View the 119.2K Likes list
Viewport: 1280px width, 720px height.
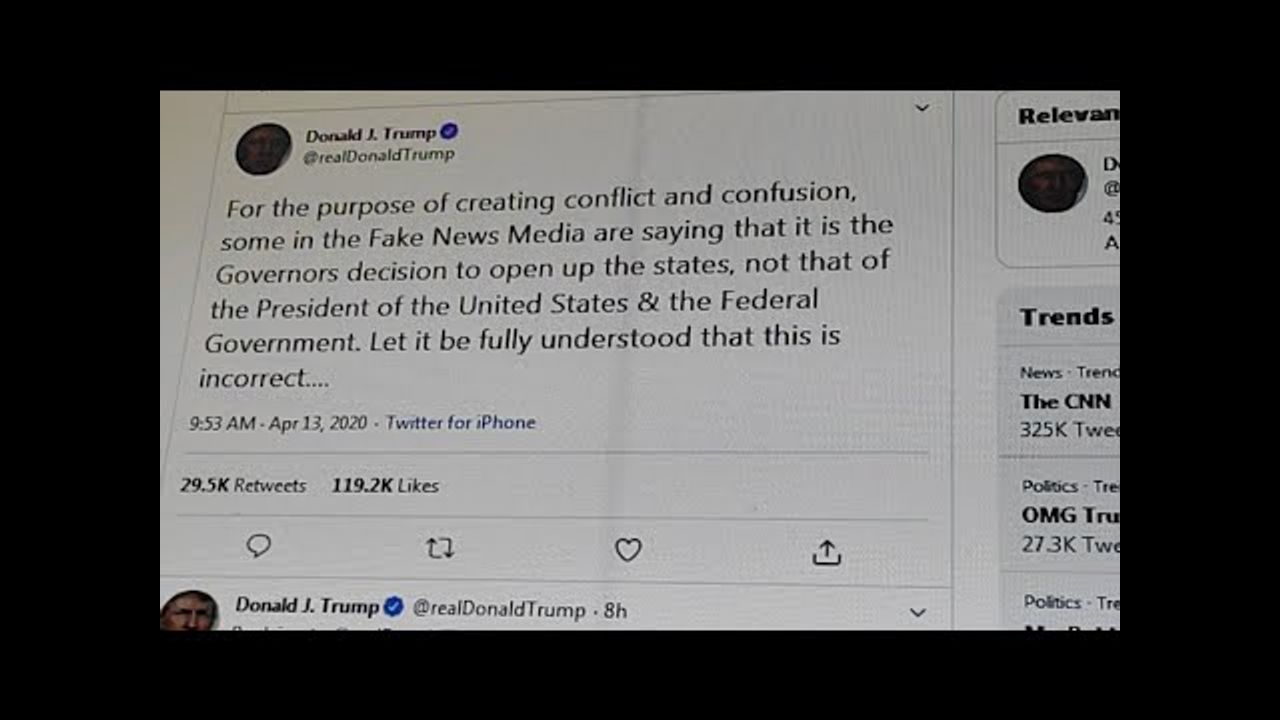tap(385, 485)
